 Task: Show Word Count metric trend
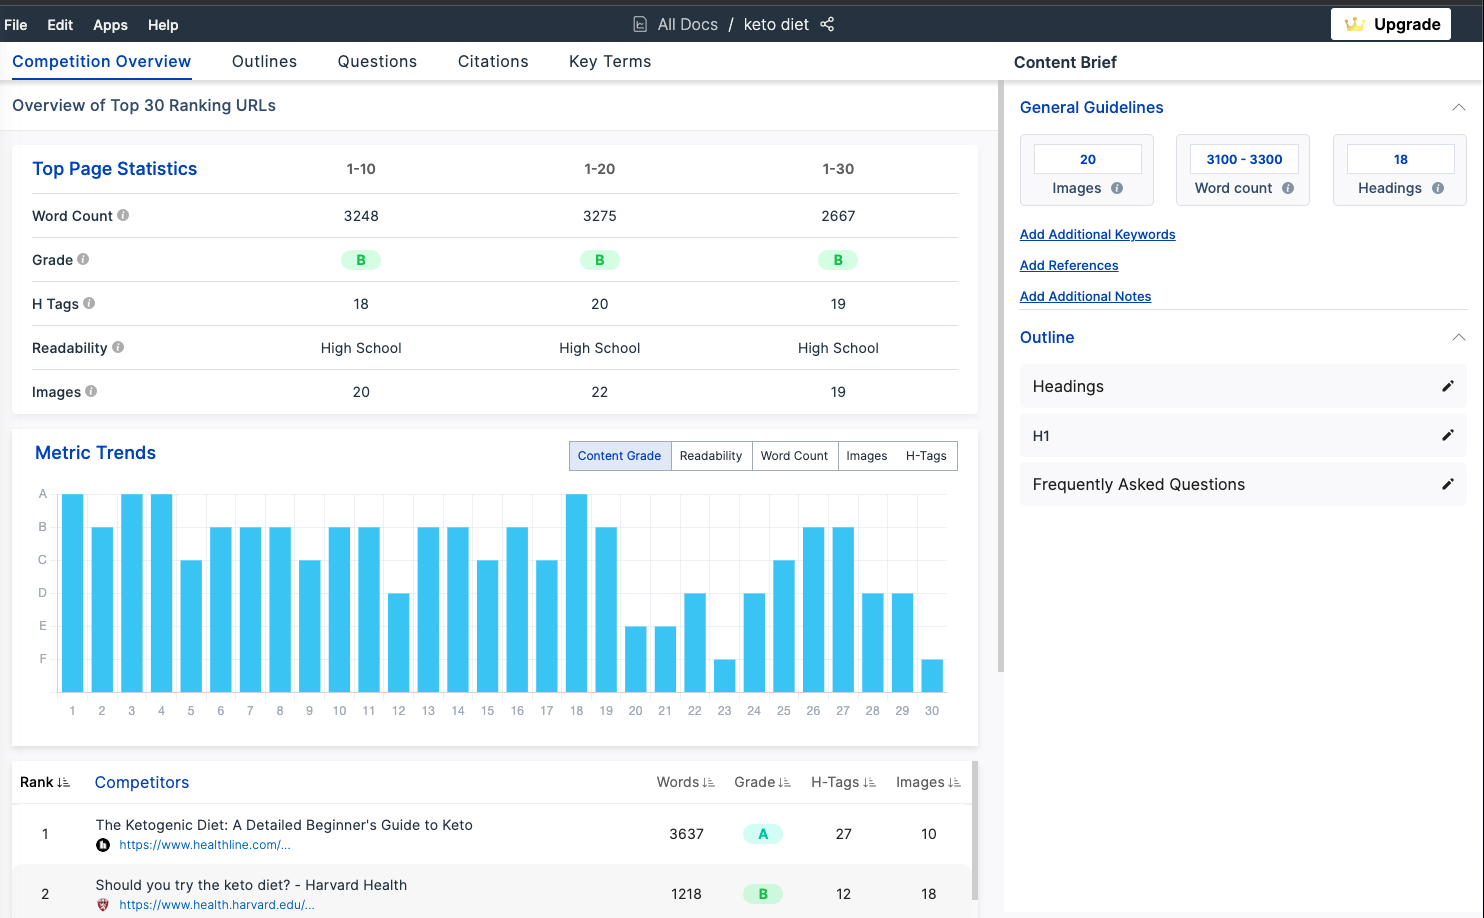click(x=794, y=456)
